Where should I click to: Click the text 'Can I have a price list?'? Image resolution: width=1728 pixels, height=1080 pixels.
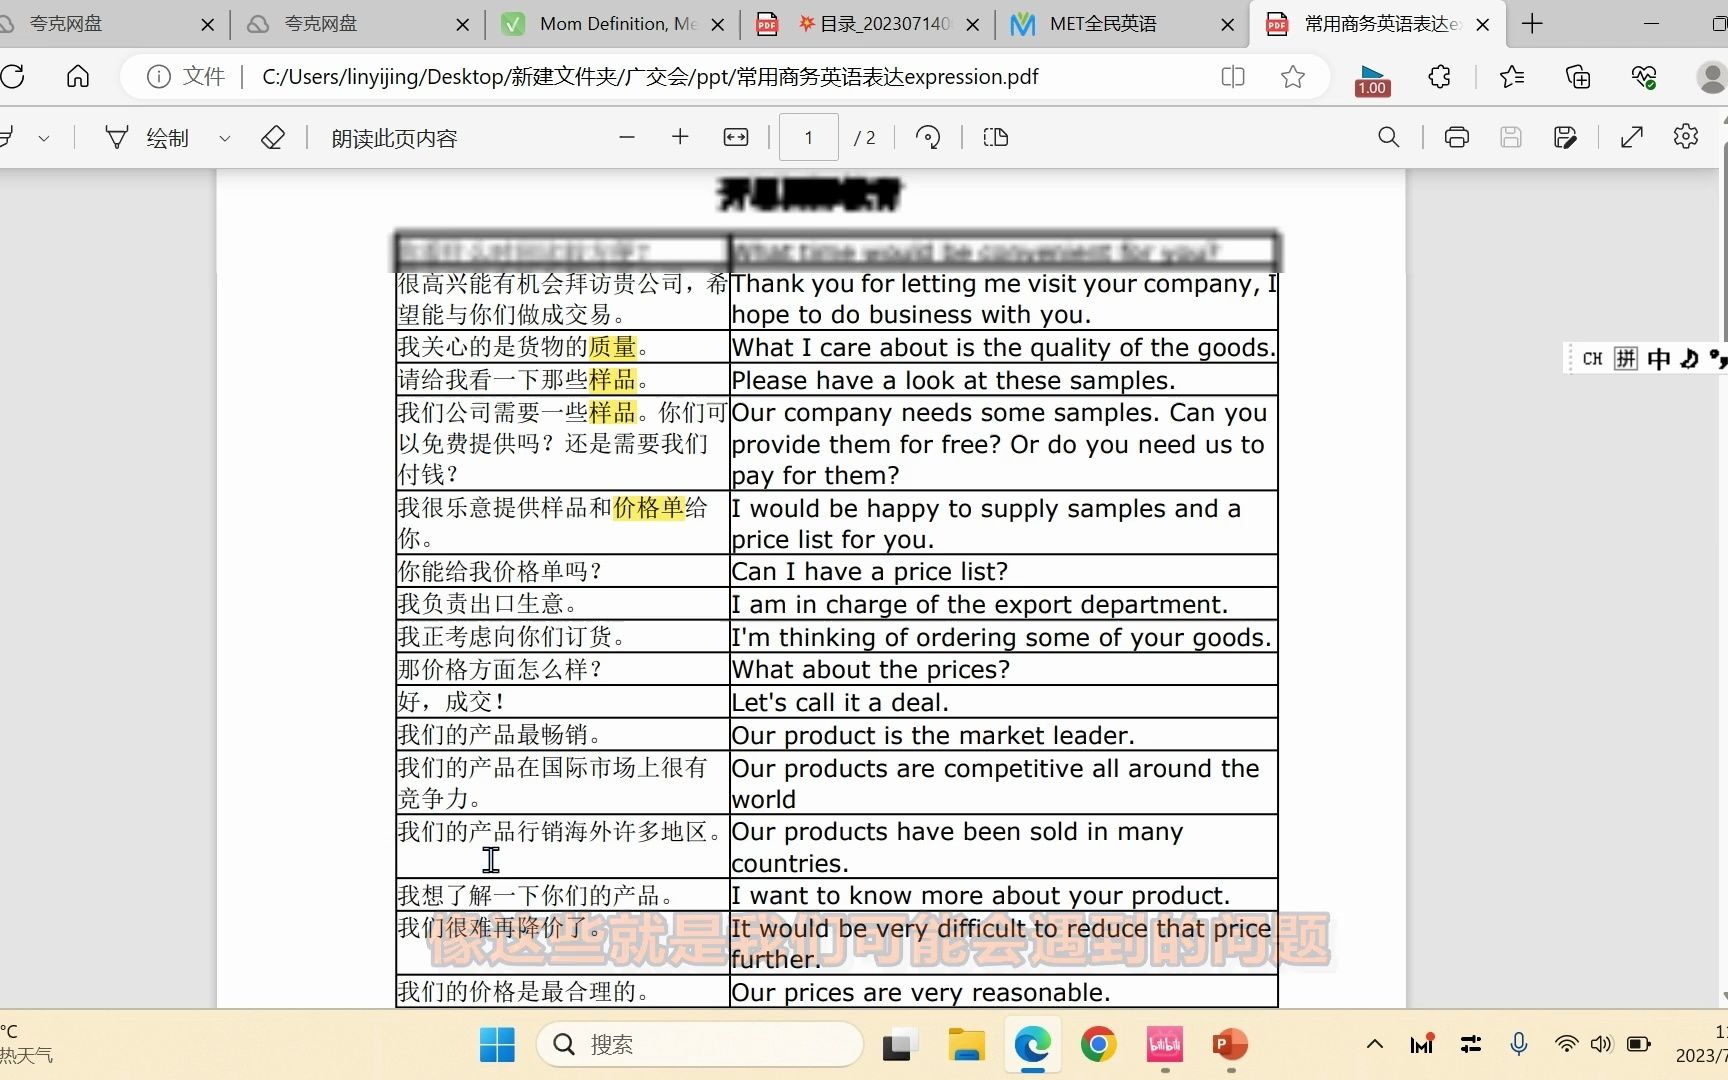tap(869, 572)
